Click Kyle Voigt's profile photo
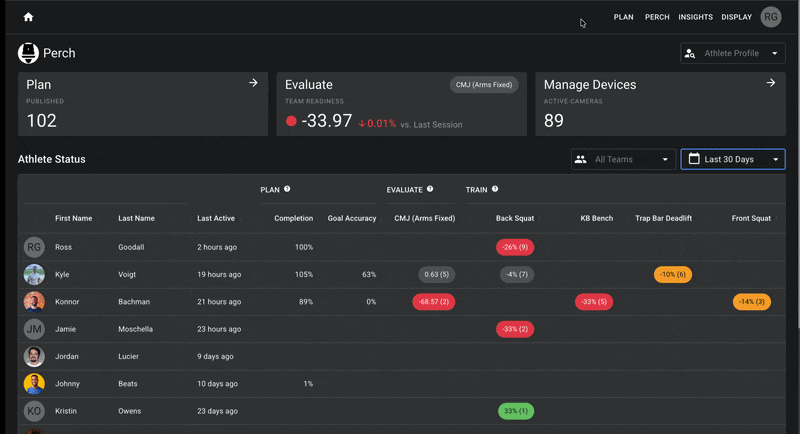 point(34,274)
